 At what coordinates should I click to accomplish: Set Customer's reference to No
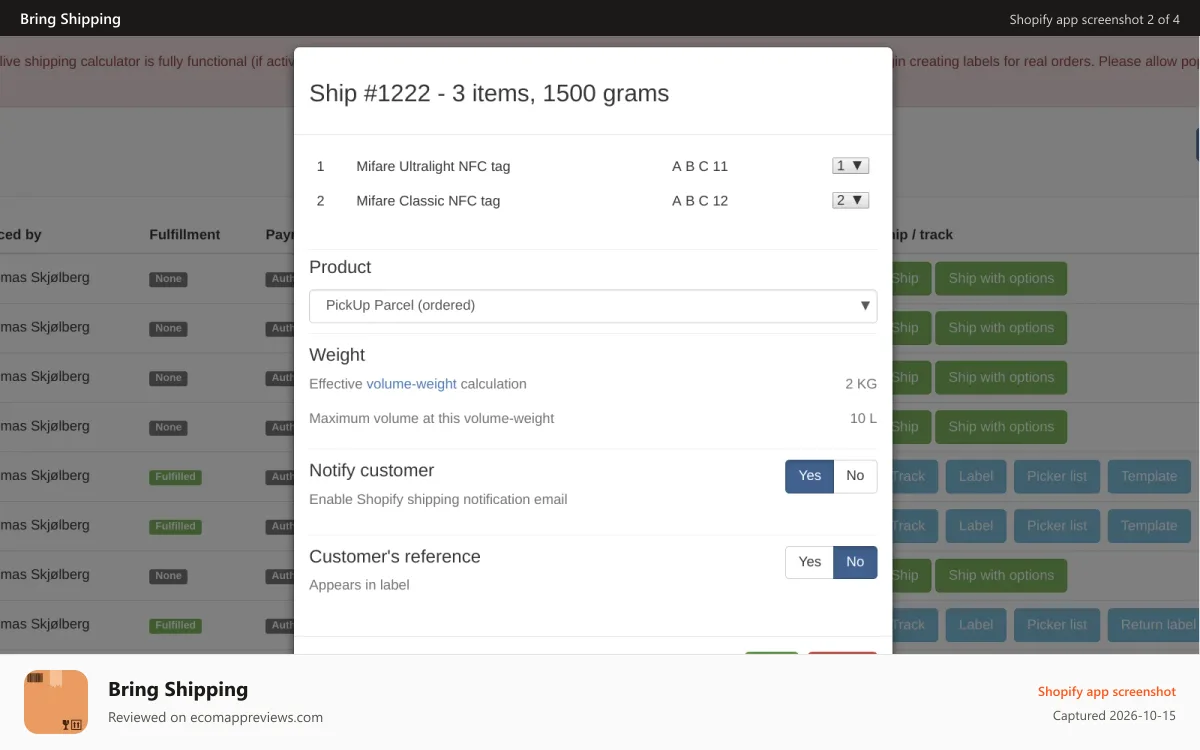pos(855,562)
